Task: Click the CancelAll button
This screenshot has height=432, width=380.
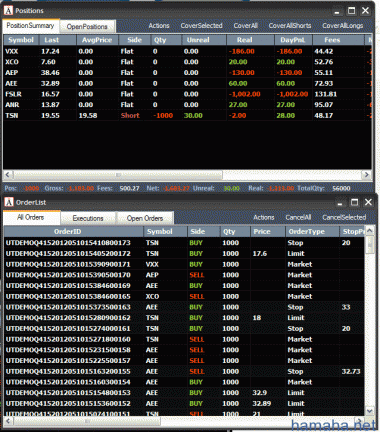Action: 298,217
